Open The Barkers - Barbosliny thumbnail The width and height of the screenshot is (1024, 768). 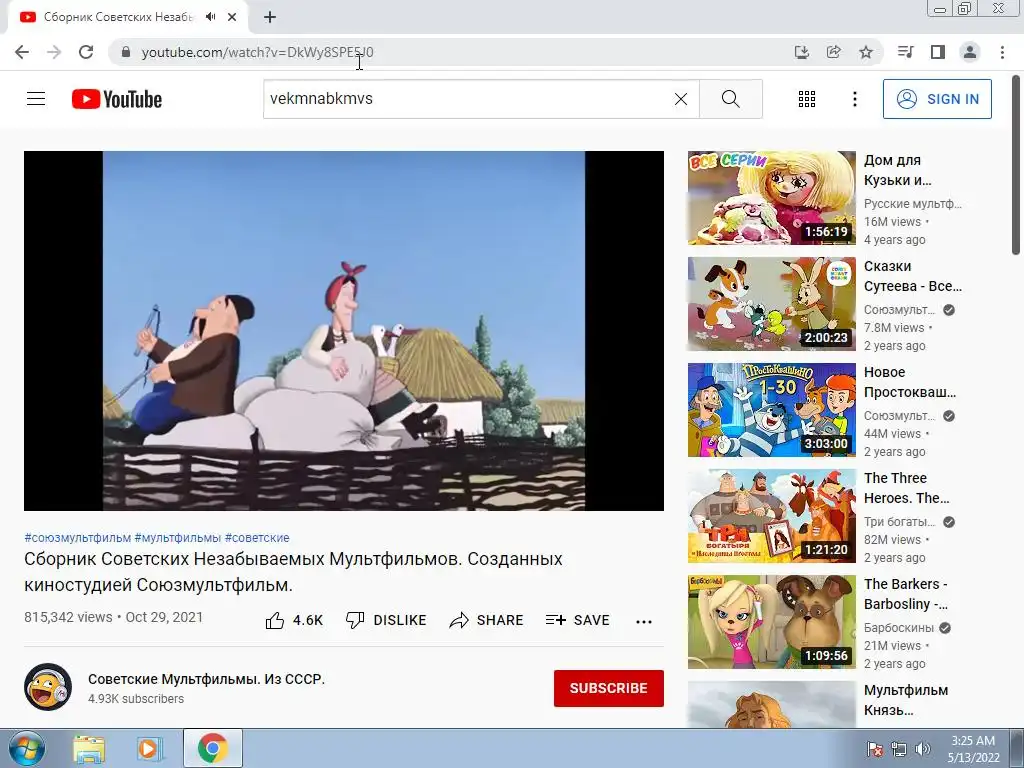coord(771,622)
